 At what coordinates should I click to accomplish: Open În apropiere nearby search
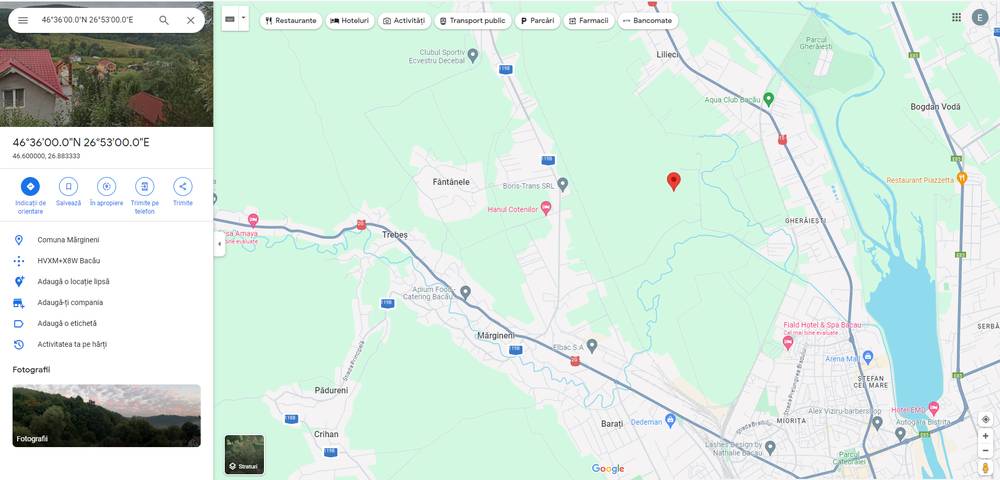[107, 186]
